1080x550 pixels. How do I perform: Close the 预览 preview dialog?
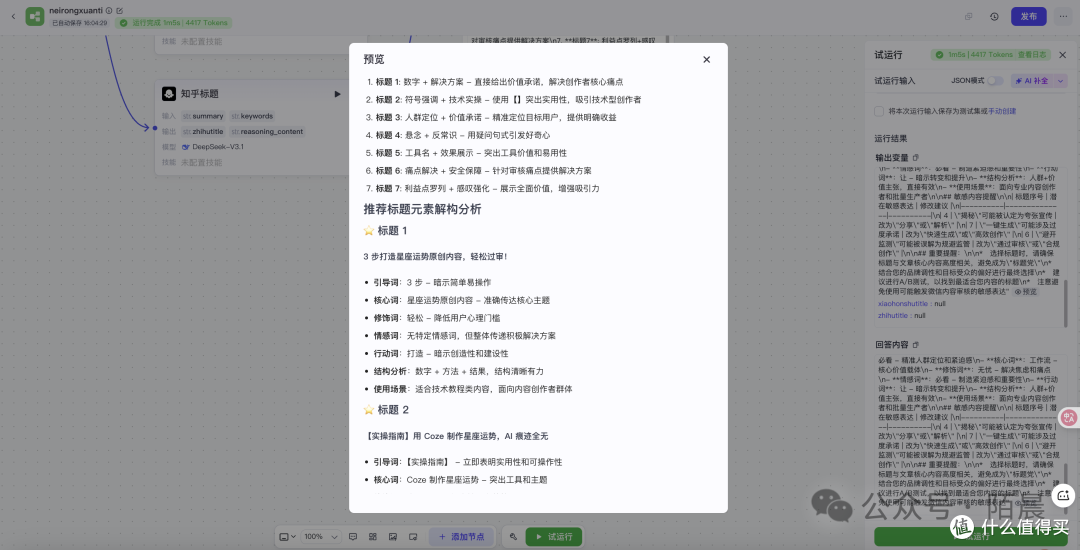click(706, 60)
